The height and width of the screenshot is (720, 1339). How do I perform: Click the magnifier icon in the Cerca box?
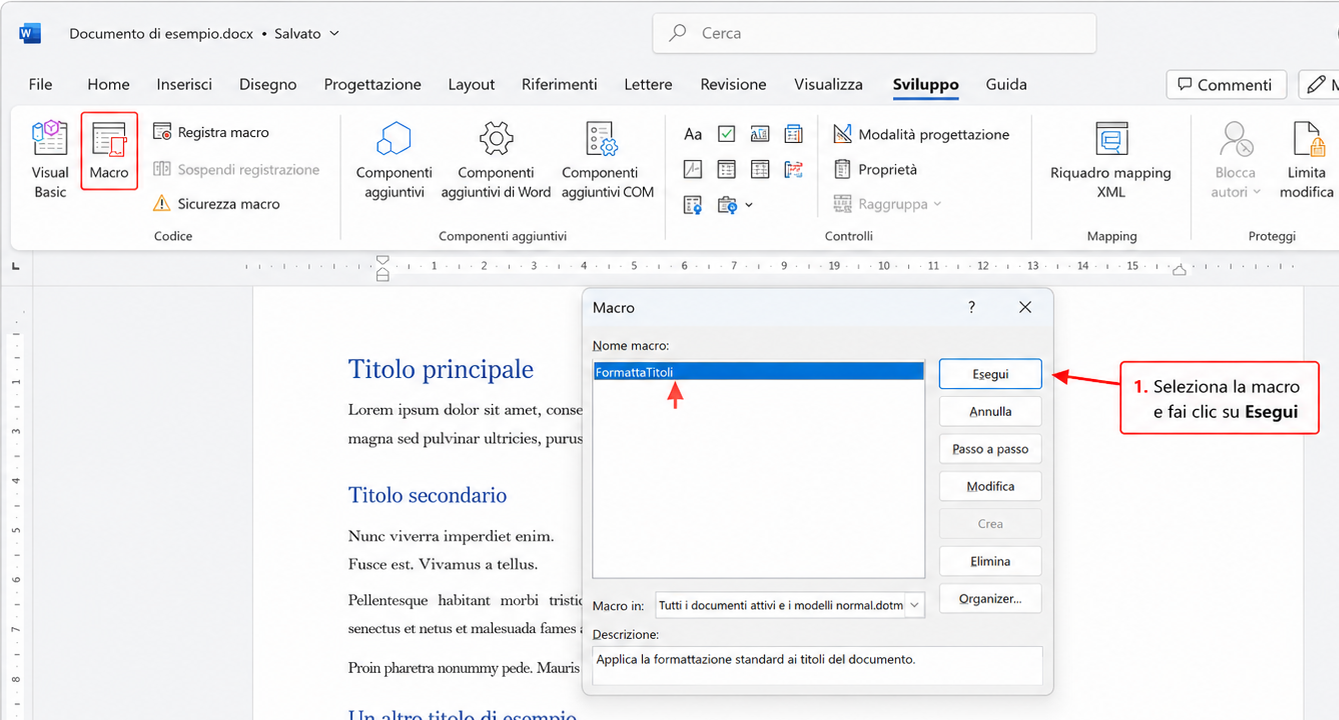678,33
